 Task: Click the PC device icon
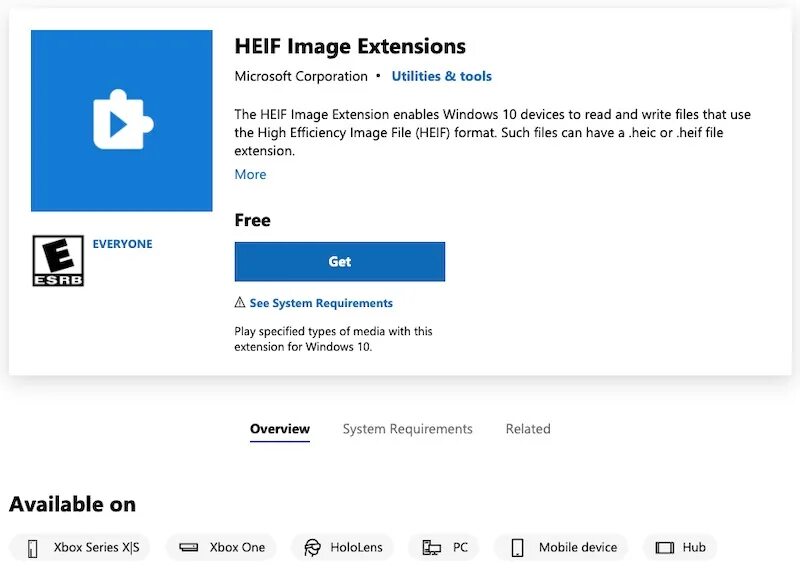431,547
